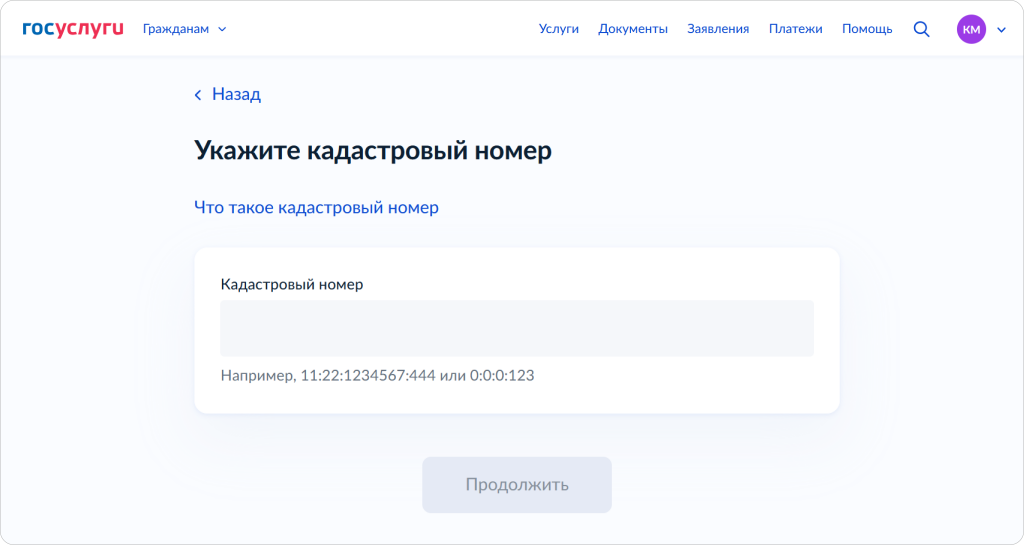This screenshot has width=1024, height=545.
Task: Expand the profile menu chevron
Action: tap(1001, 29)
